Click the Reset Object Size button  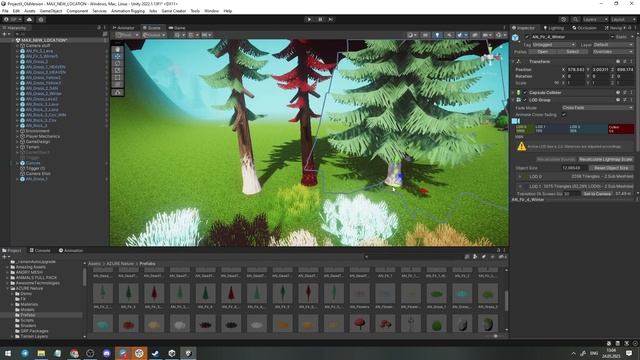pyautogui.click(x=611, y=168)
